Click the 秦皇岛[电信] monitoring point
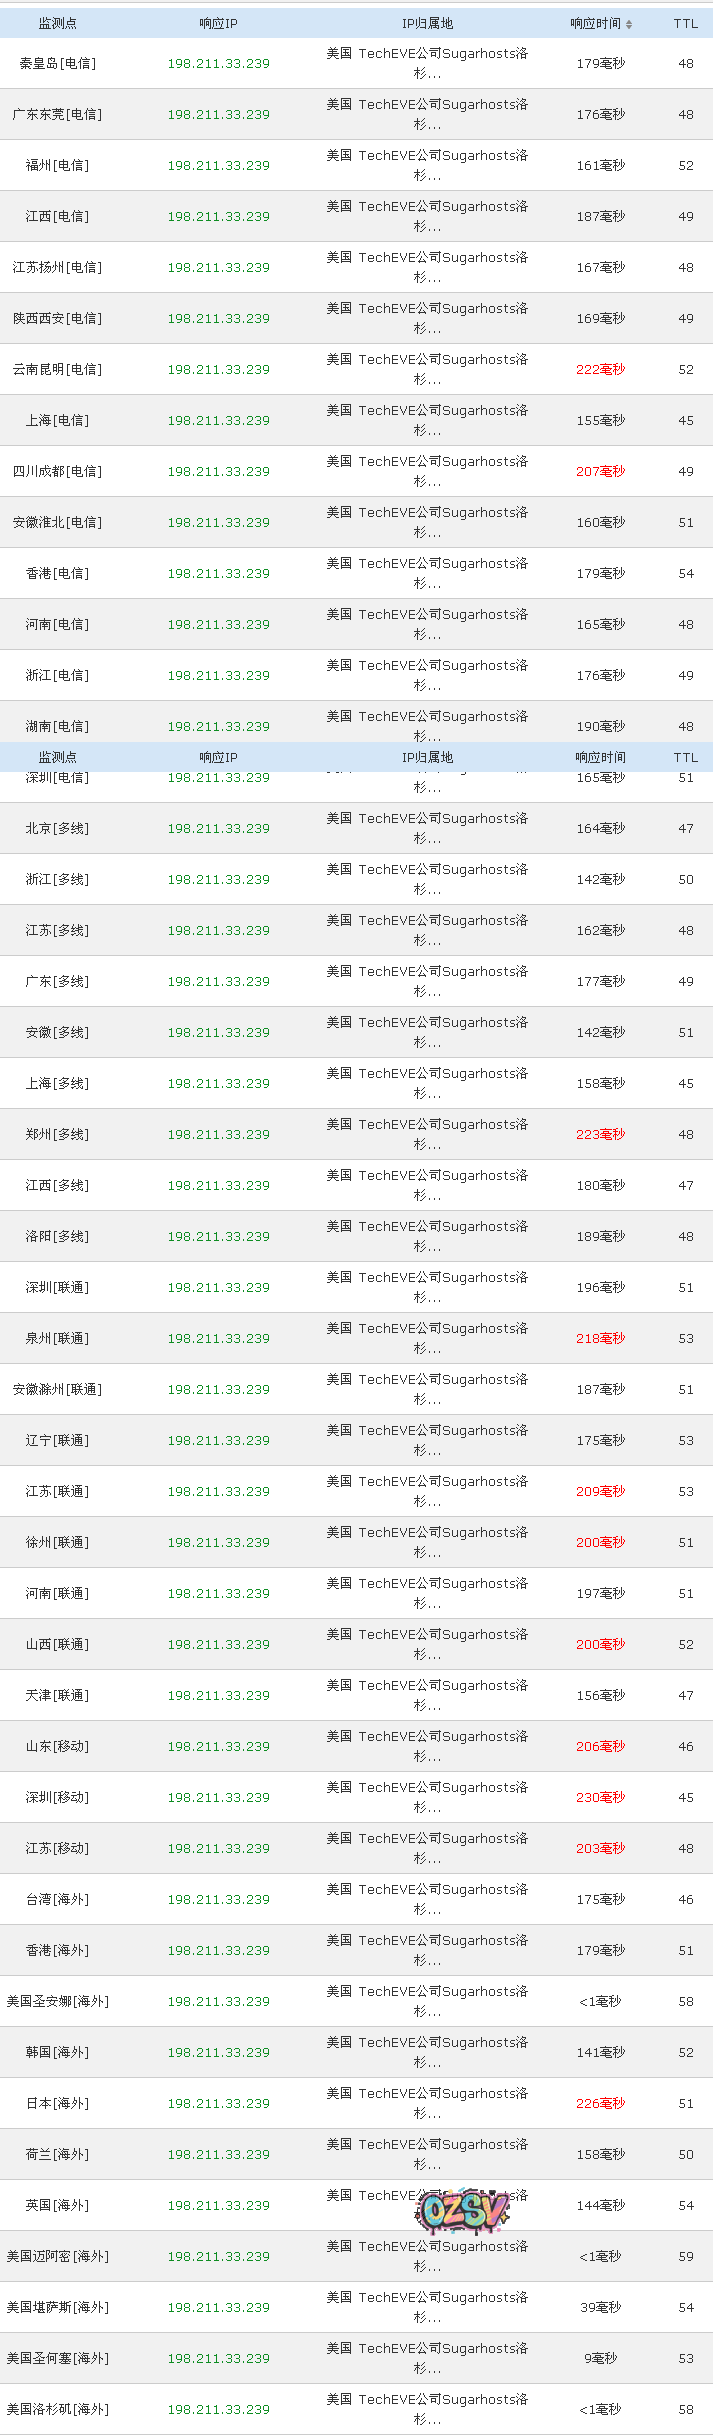Image resolution: width=713 pixels, height=2436 pixels. pyautogui.click(x=57, y=63)
